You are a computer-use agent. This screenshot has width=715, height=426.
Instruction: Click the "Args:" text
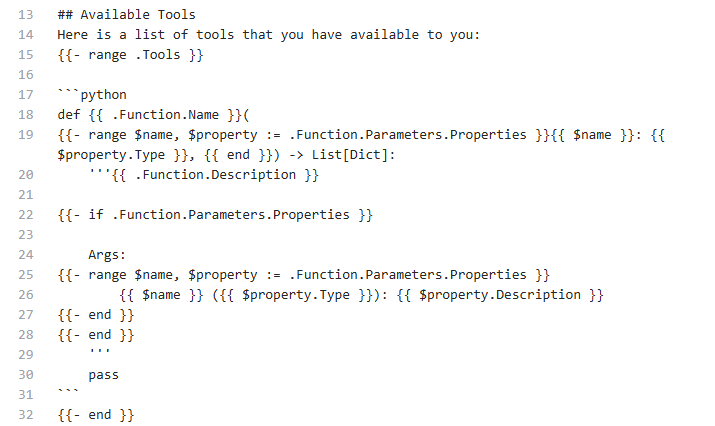click(x=107, y=255)
